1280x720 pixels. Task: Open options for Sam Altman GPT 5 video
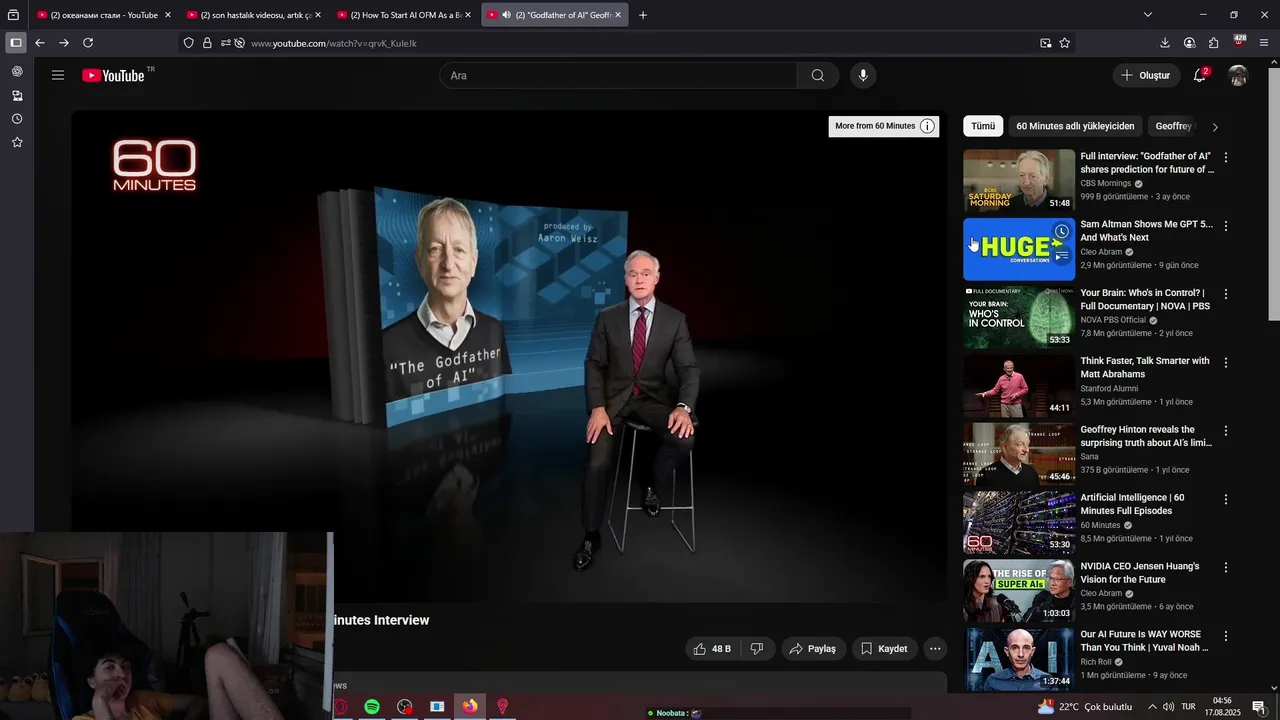1226,226
